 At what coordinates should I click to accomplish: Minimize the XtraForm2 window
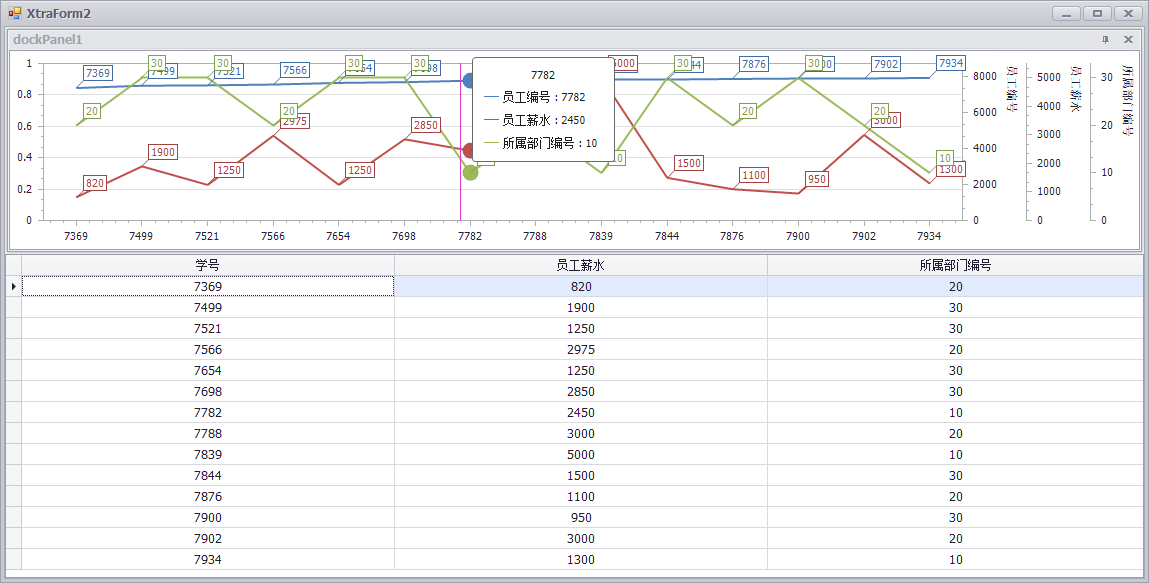click(x=1066, y=13)
